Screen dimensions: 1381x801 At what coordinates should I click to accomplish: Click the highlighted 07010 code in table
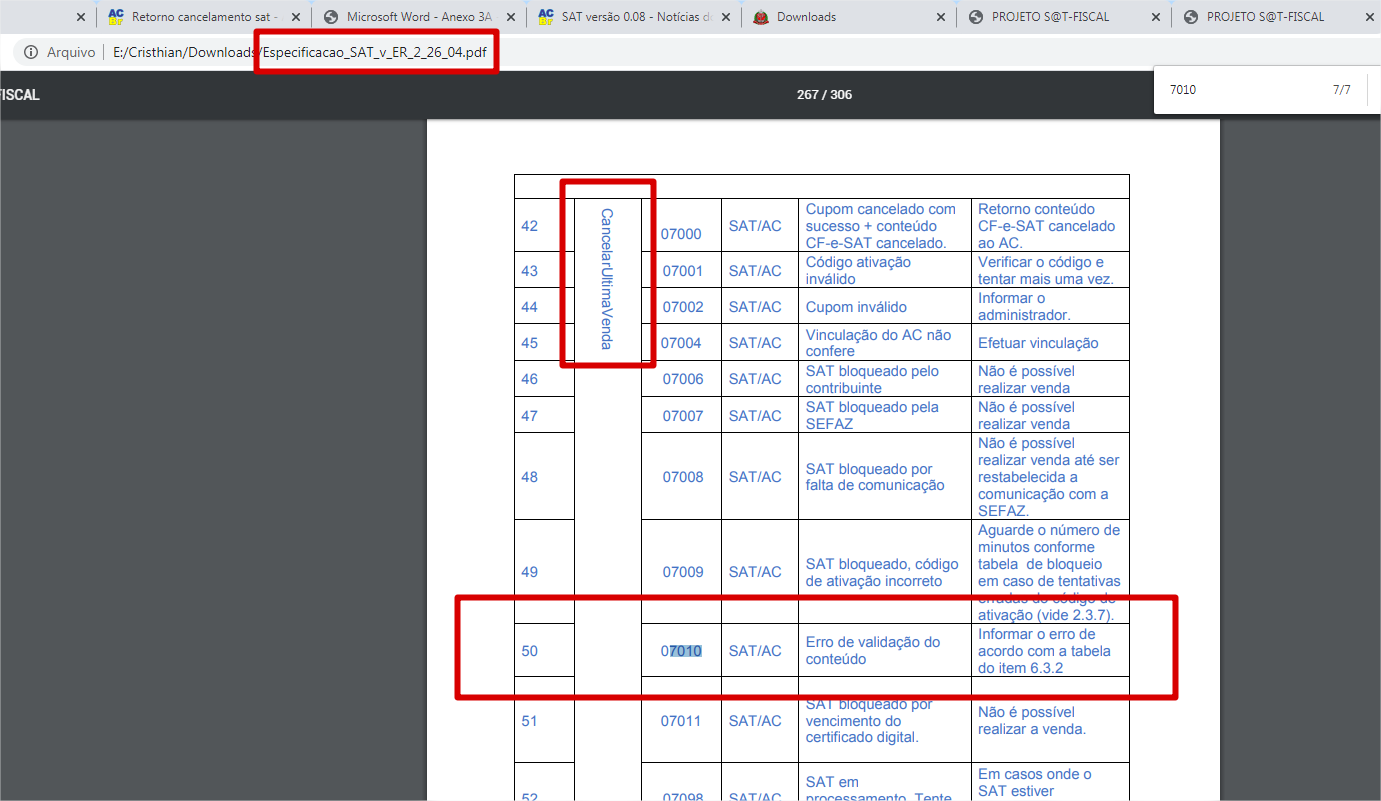(681, 651)
